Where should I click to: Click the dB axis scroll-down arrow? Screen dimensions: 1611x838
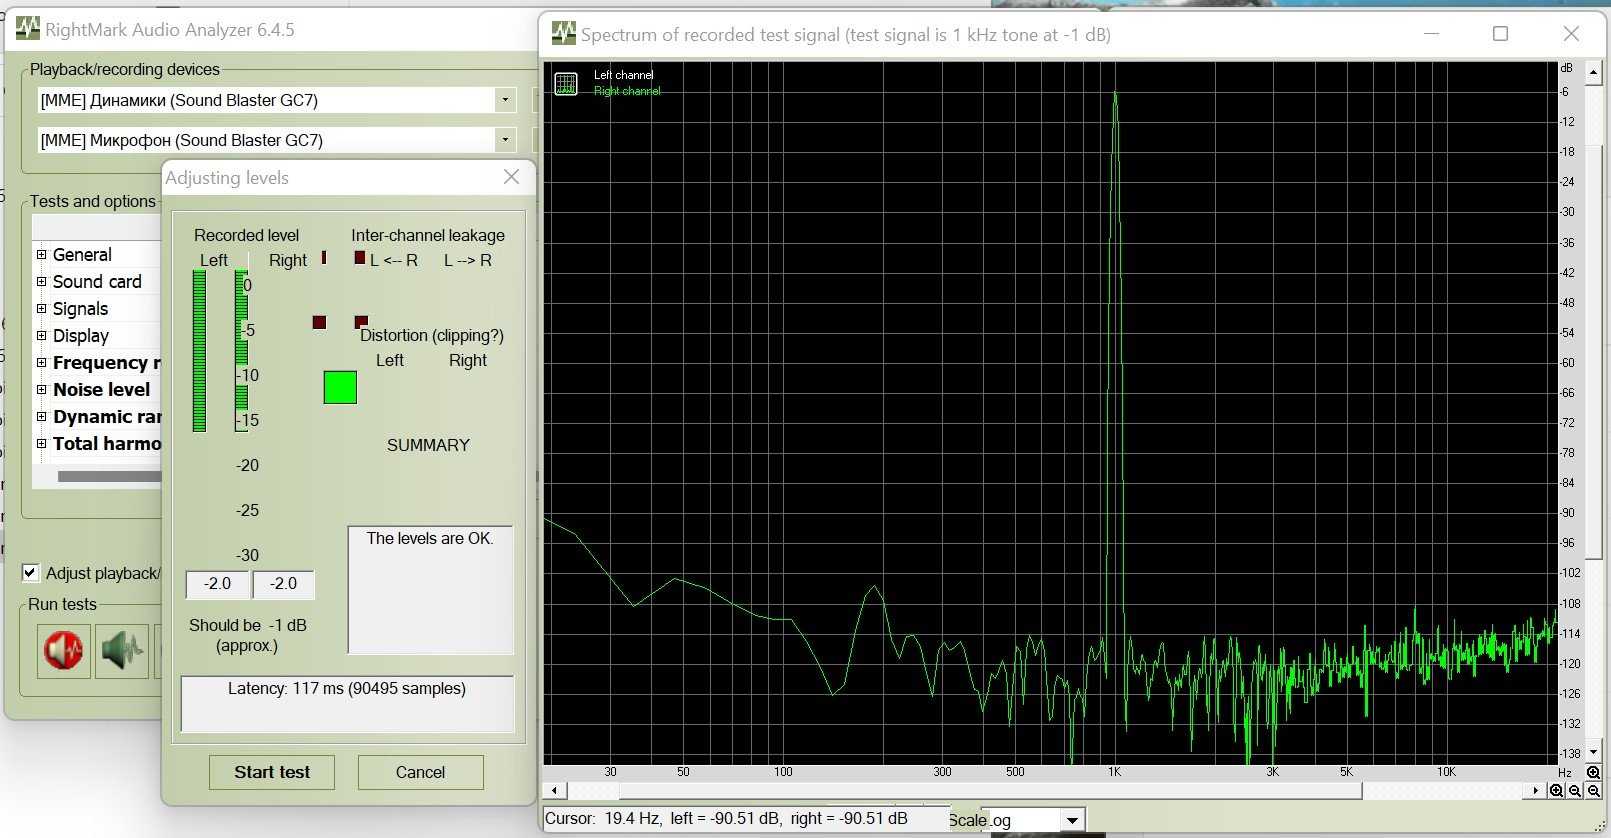pos(1593,752)
